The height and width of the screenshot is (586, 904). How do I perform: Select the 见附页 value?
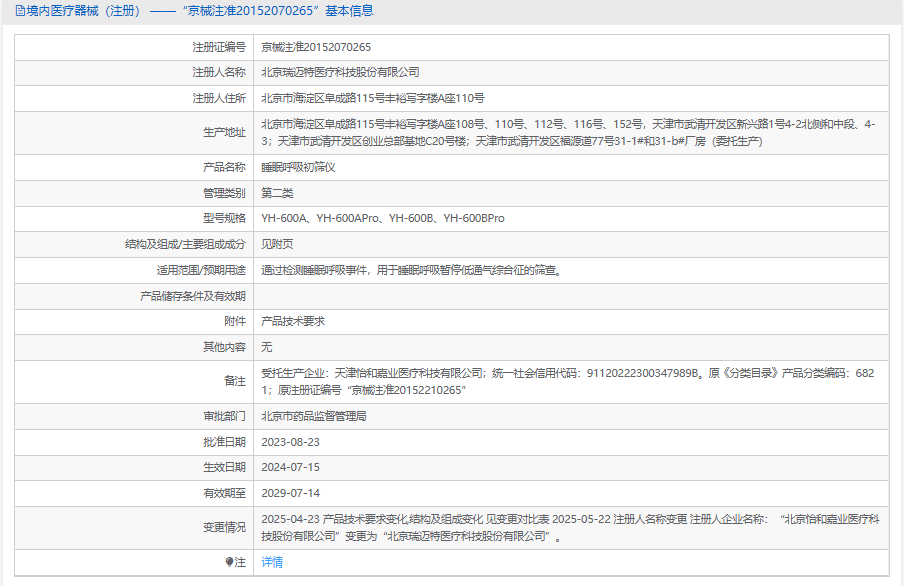(277, 245)
